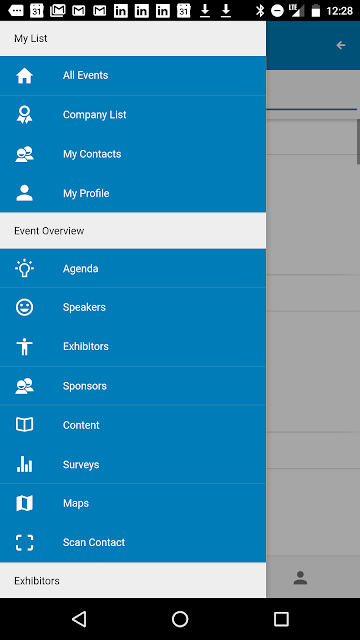Tap the Scan Contact frame icon
Image resolution: width=360 pixels, height=640 pixels.
24,542
